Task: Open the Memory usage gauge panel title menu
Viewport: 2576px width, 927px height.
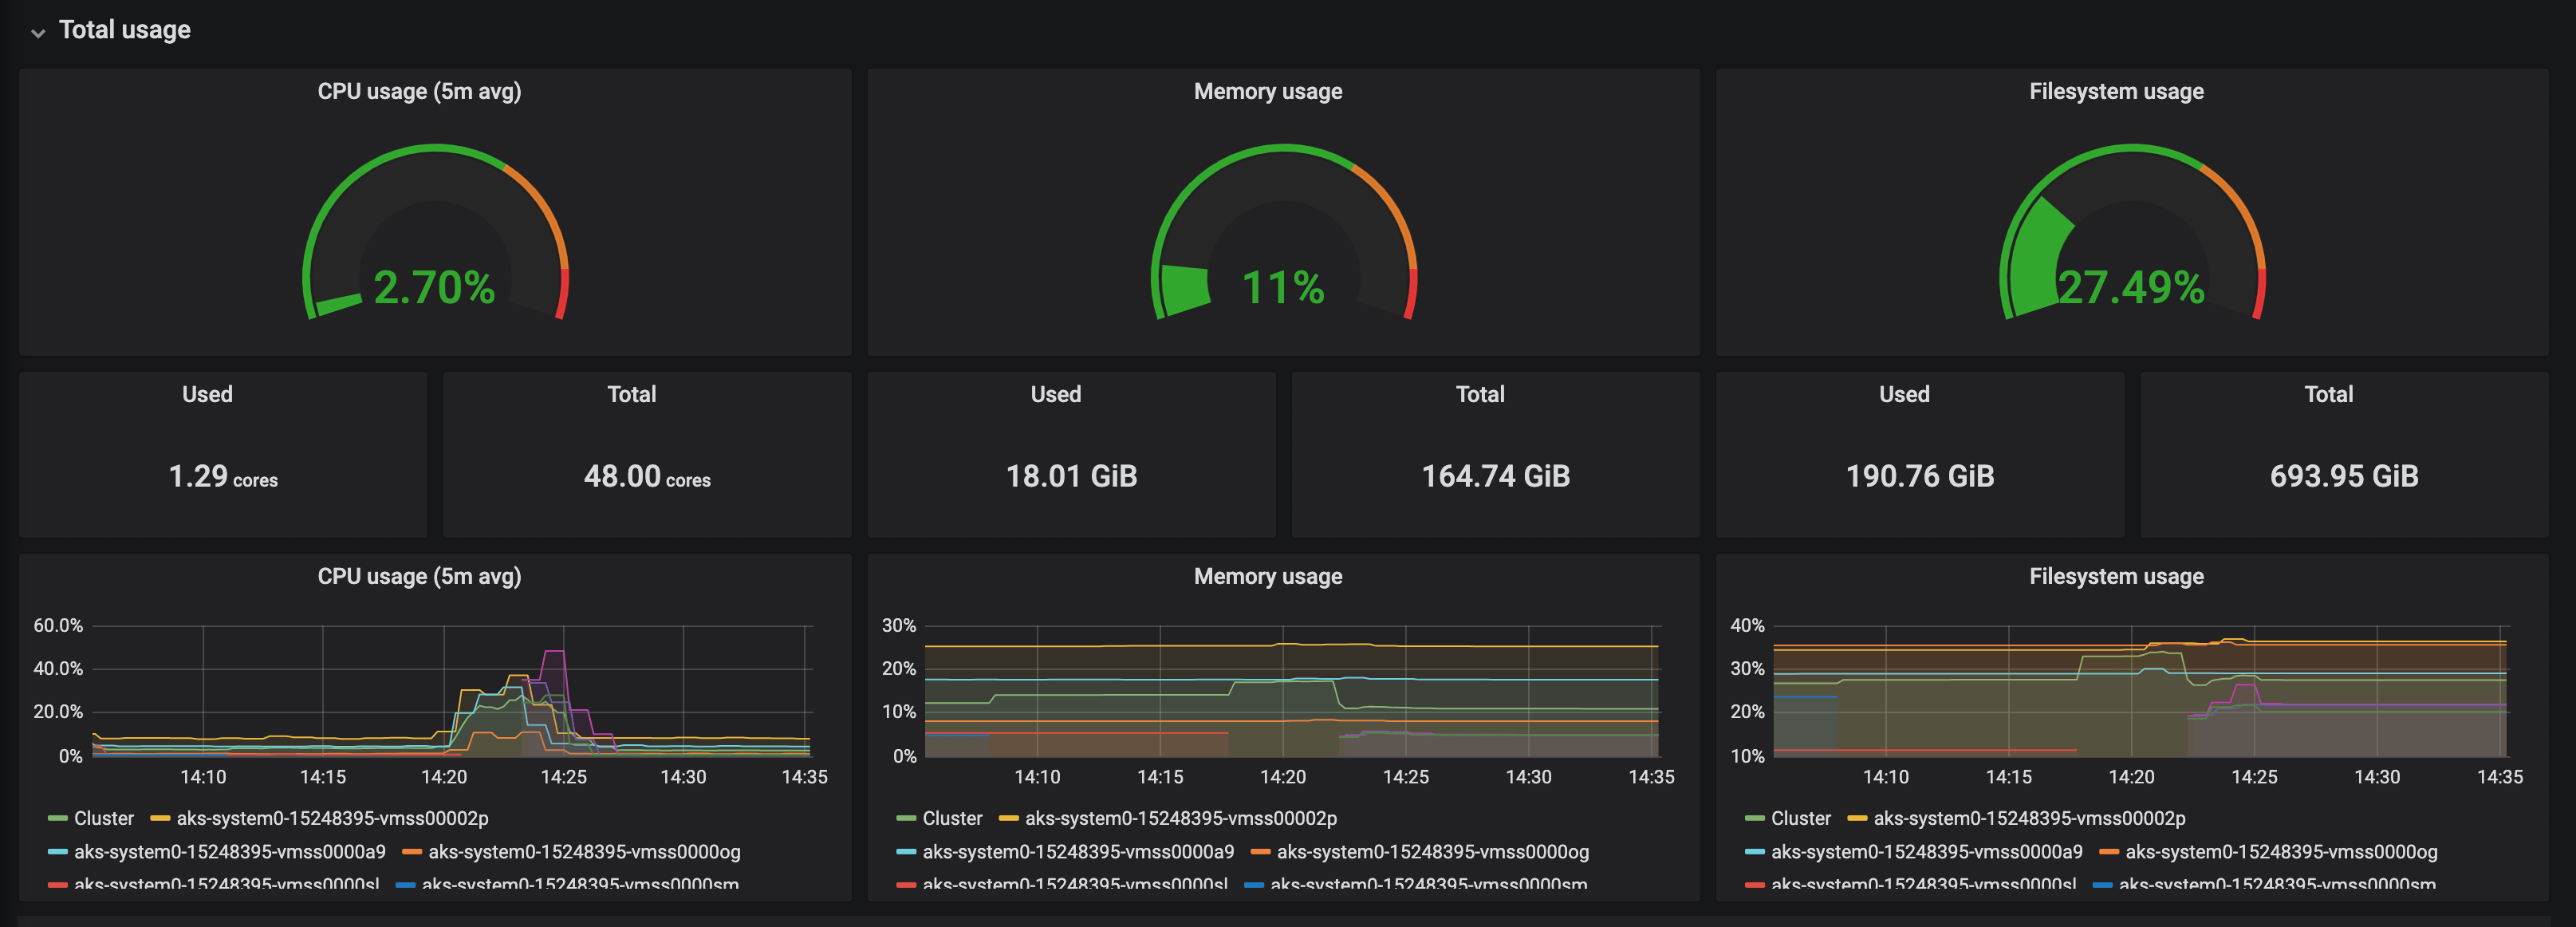Action: 1267,91
